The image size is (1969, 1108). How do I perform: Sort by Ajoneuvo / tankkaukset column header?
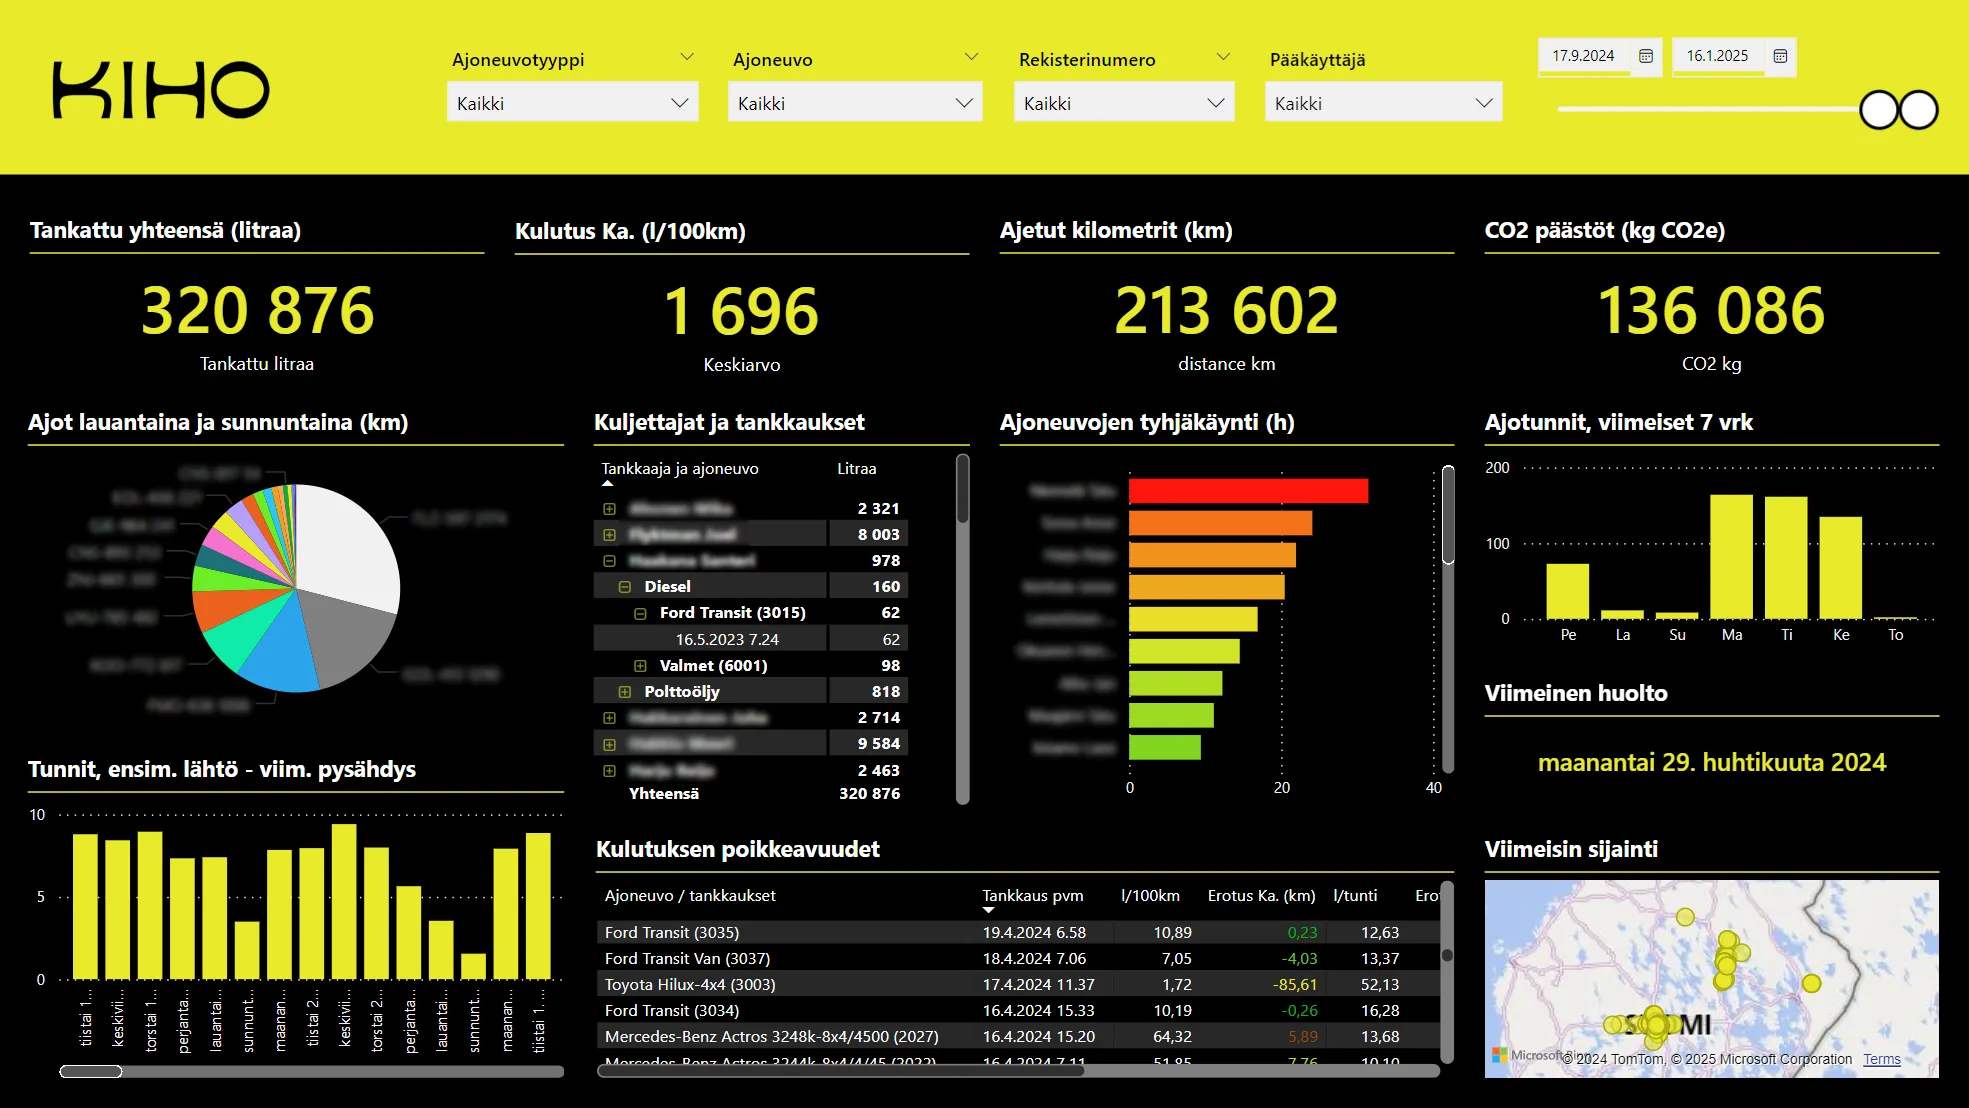coord(690,896)
